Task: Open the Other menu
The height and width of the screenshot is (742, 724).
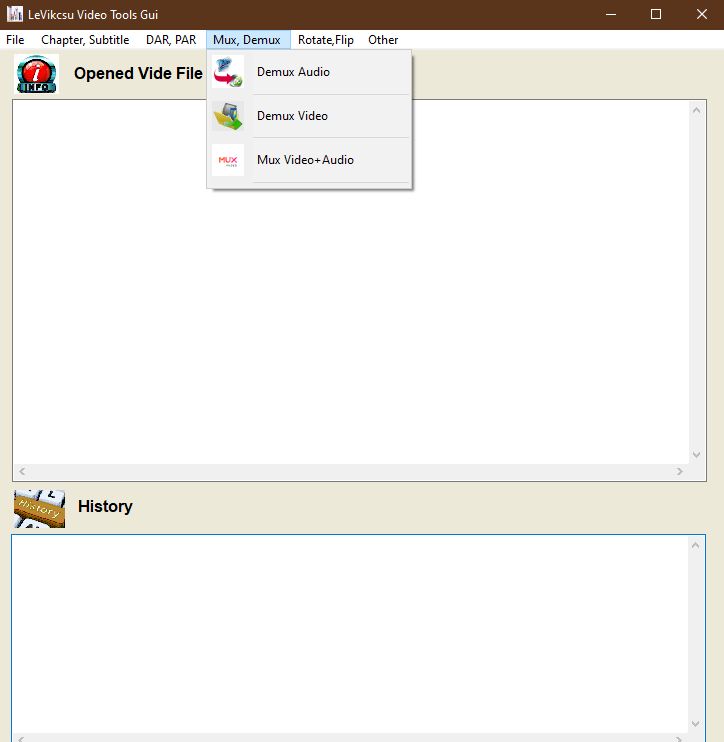Action: pos(383,40)
